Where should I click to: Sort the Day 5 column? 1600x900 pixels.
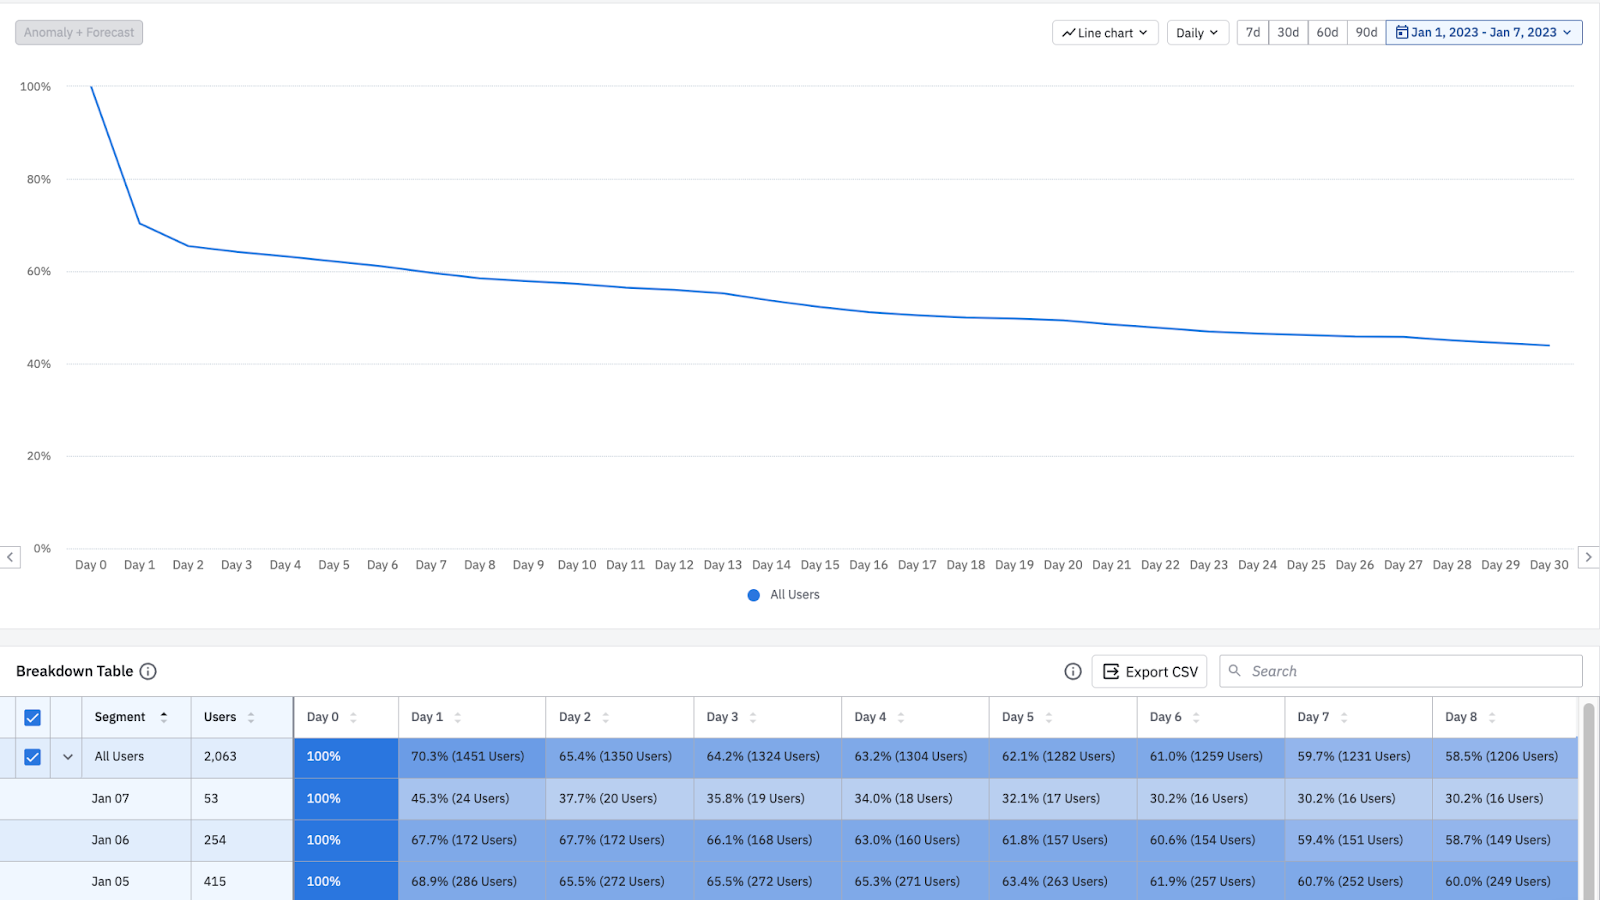1049,717
